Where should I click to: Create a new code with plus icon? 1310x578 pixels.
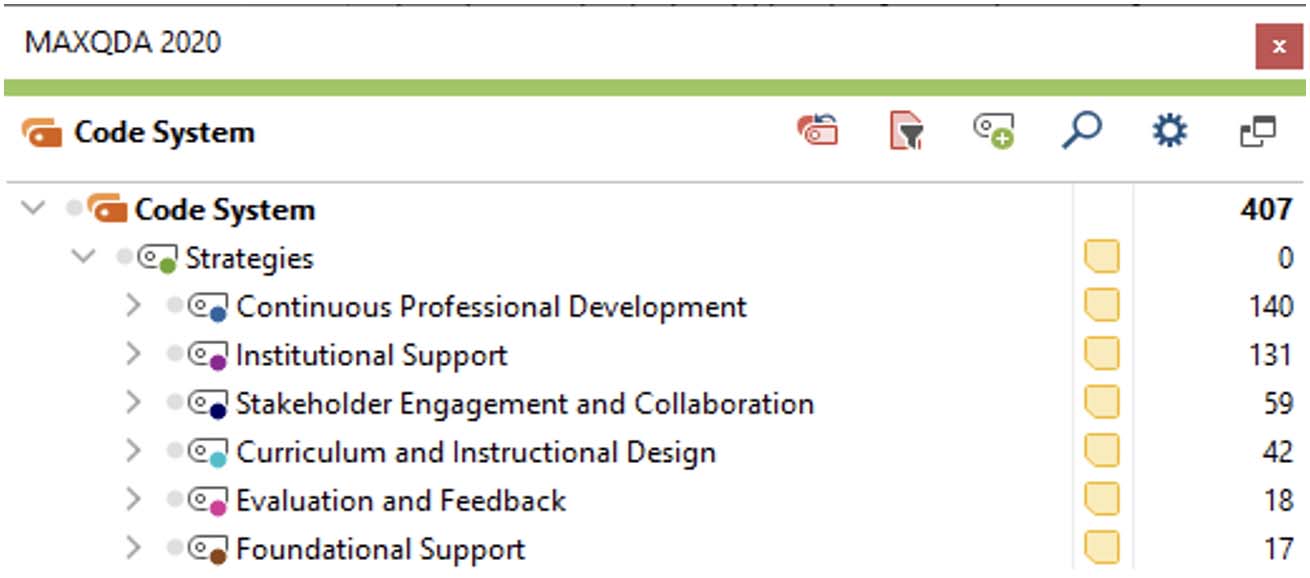(994, 132)
